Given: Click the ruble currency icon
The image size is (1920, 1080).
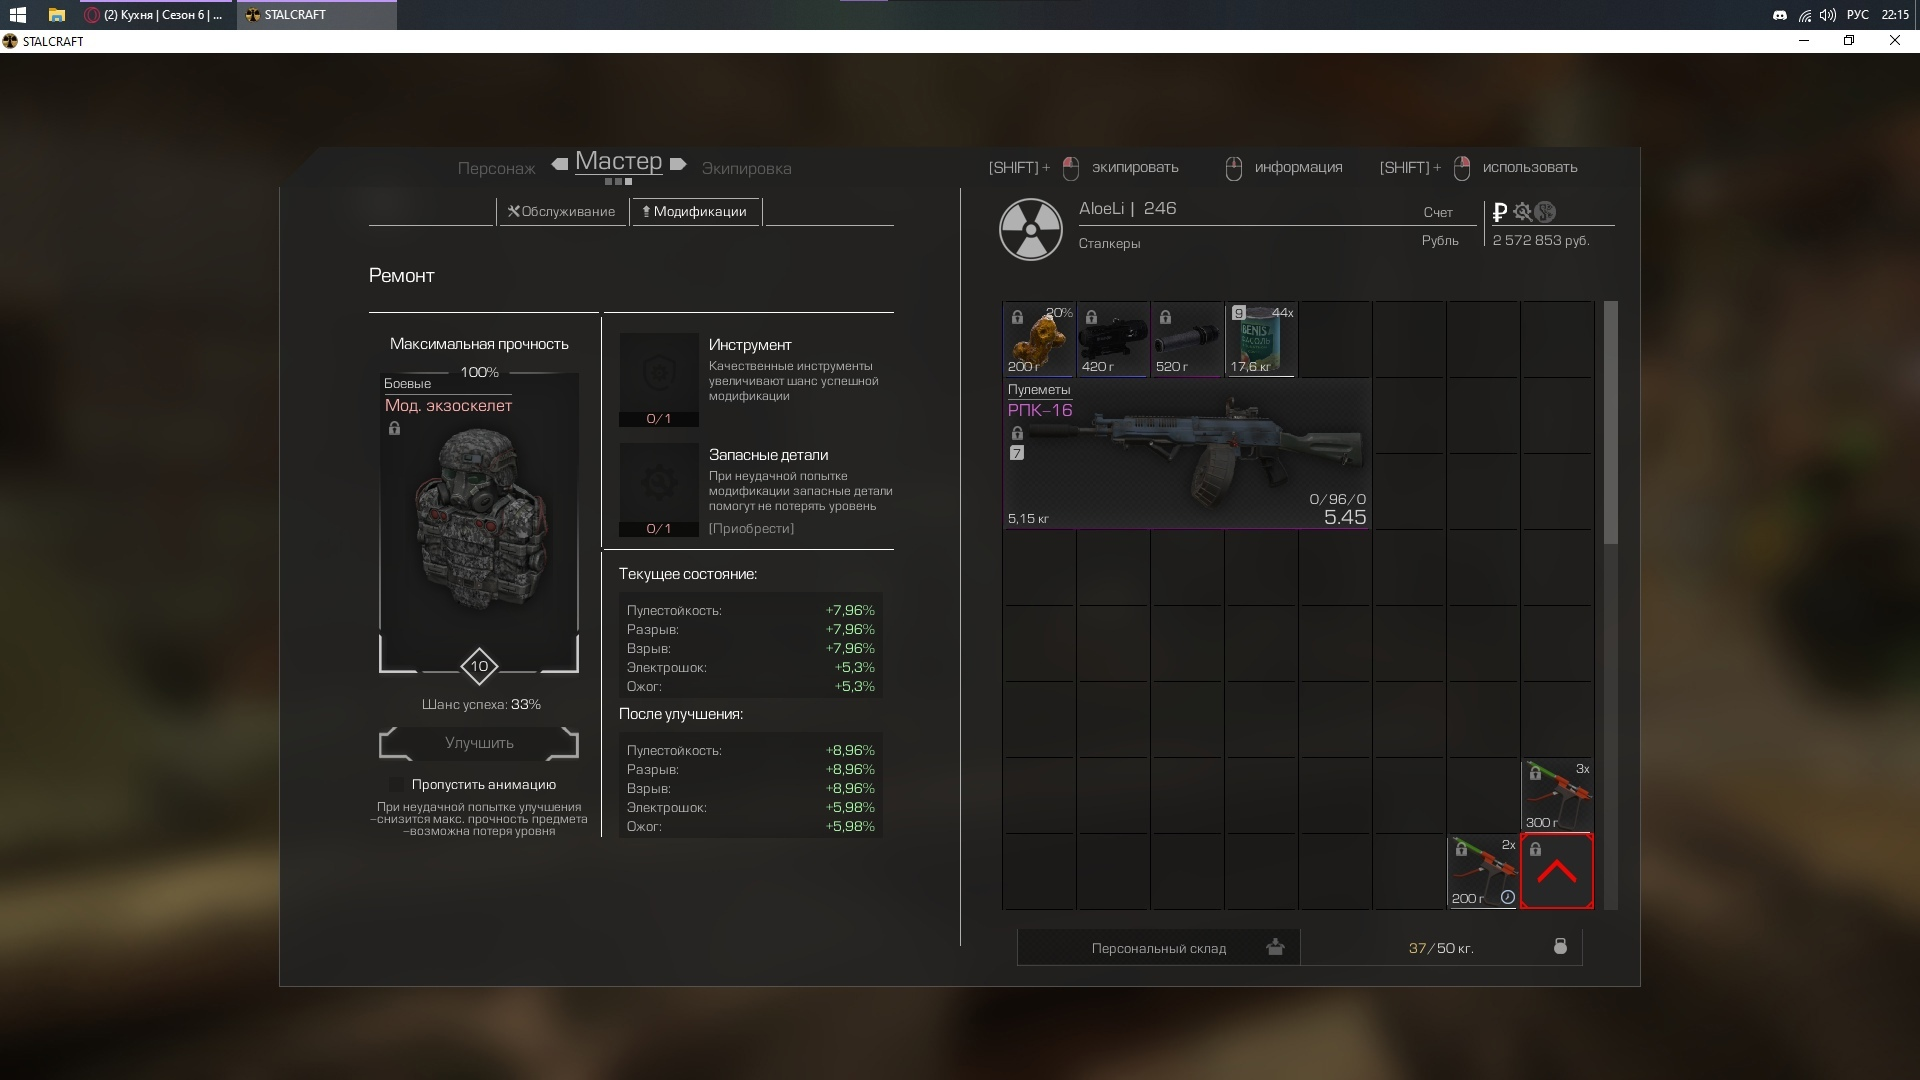Looking at the screenshot, I should click(1499, 212).
